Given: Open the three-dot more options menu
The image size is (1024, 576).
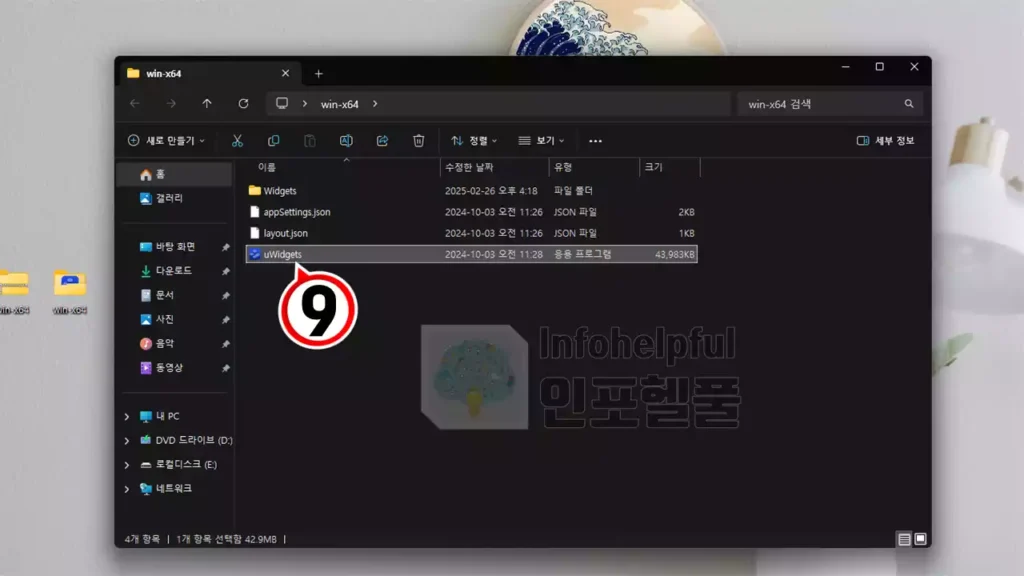Looking at the screenshot, I should click(595, 141).
